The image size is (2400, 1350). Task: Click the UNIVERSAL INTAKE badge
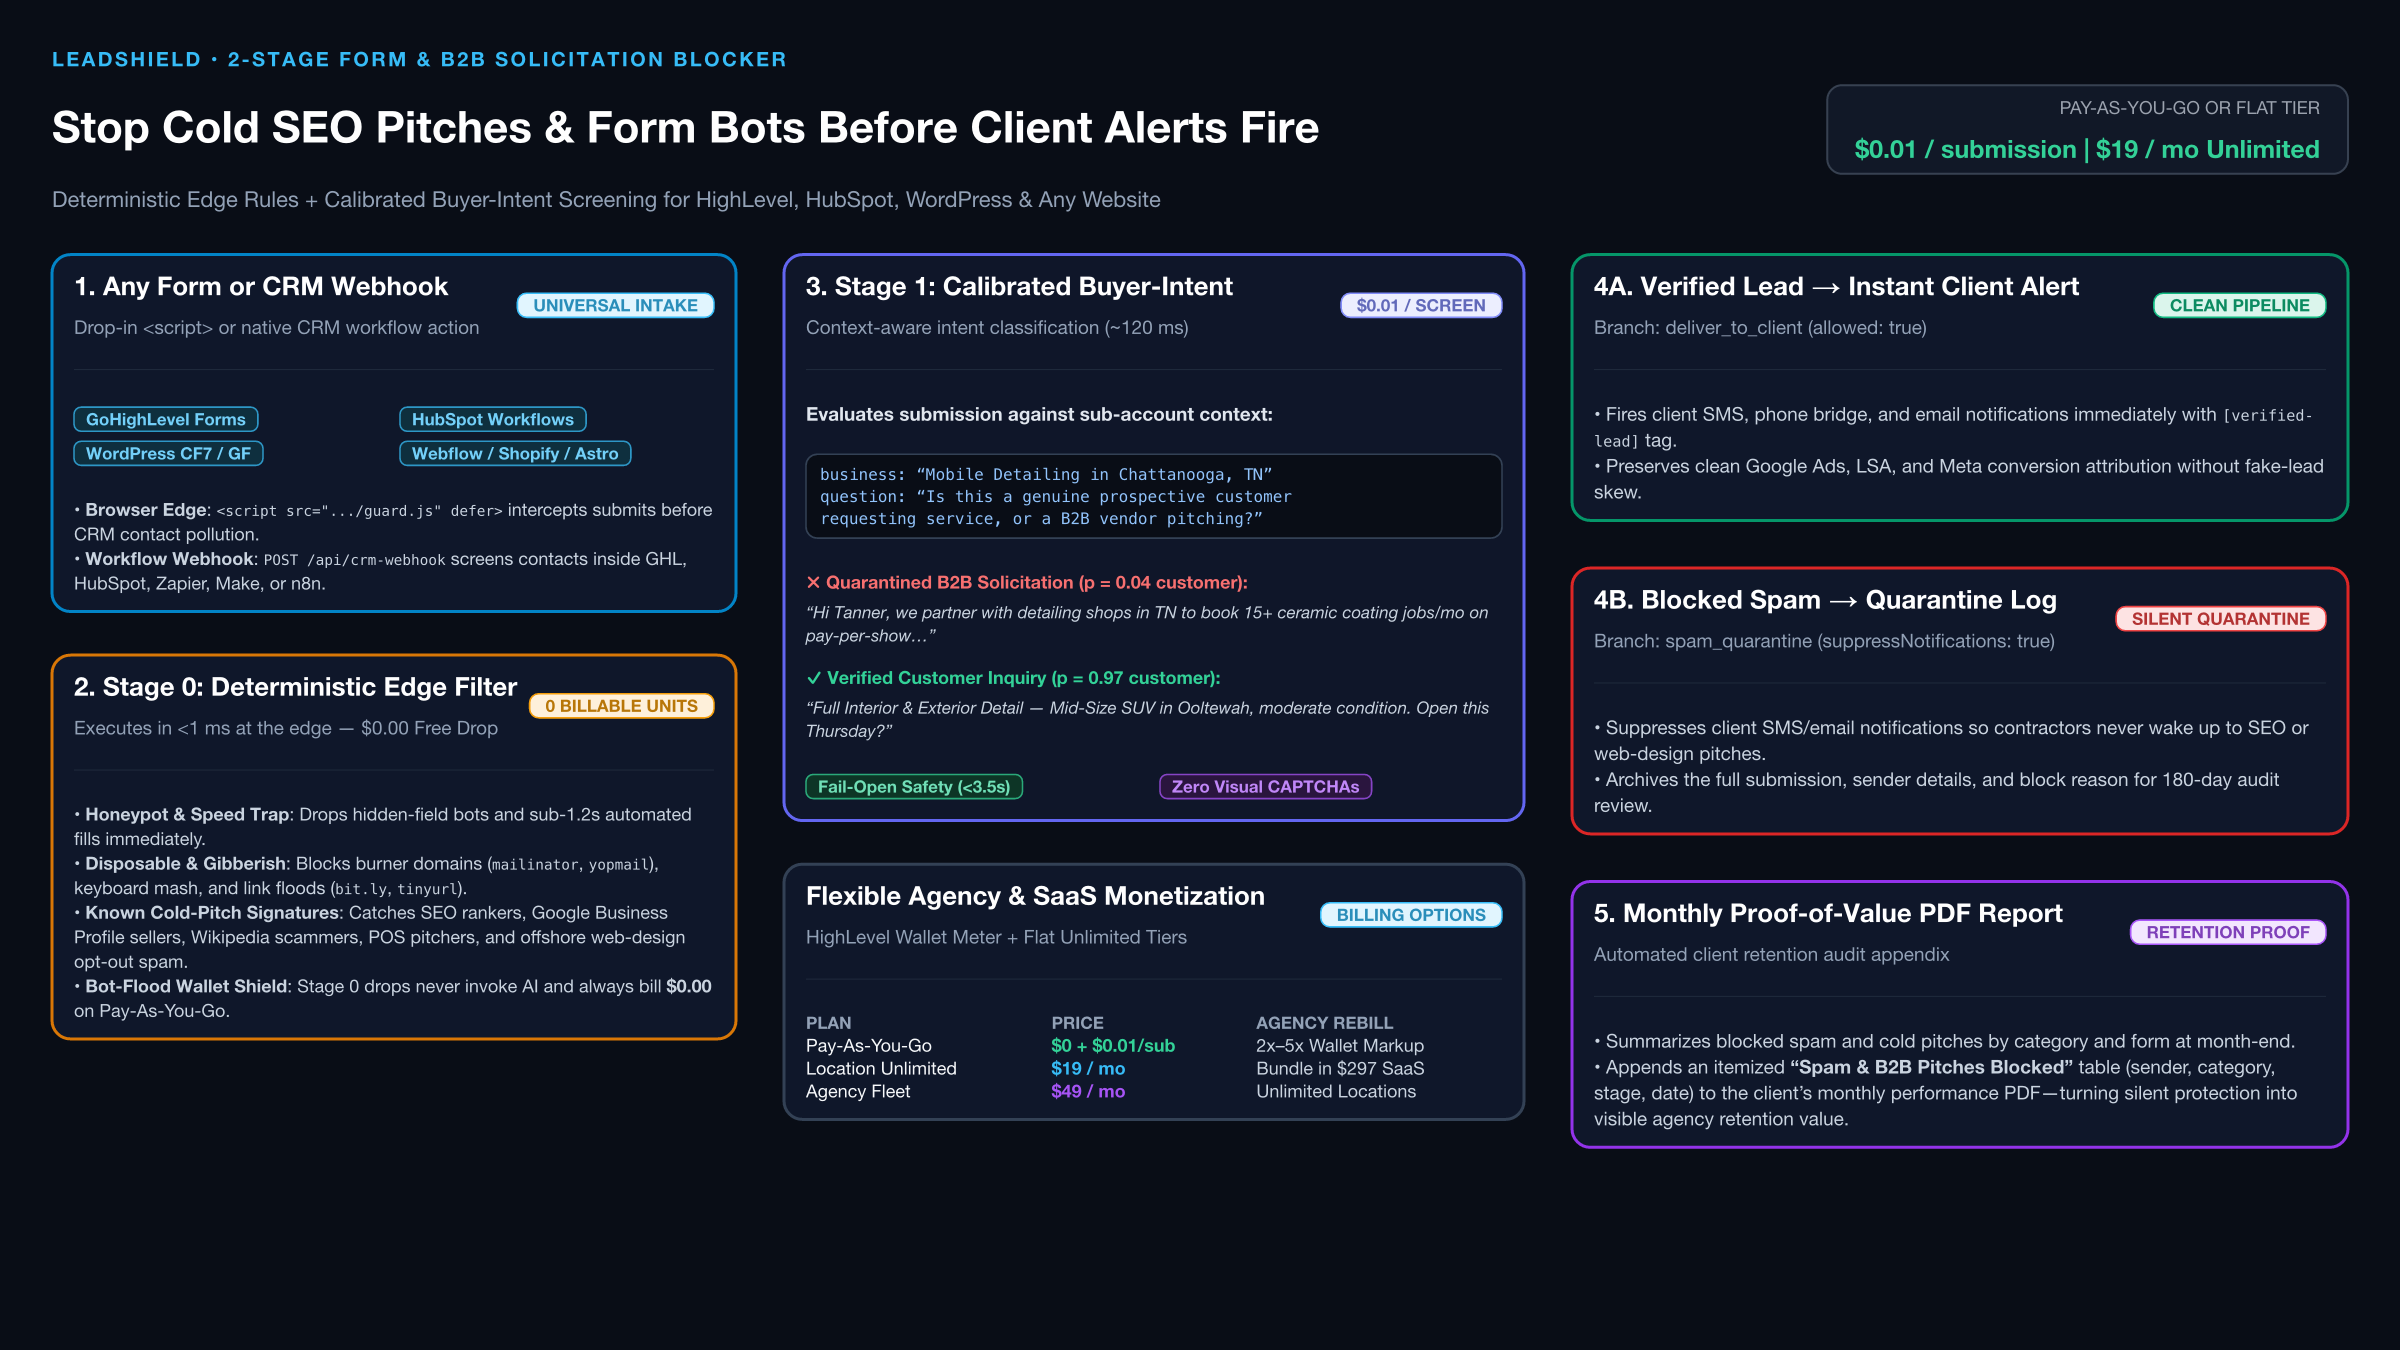pos(615,305)
